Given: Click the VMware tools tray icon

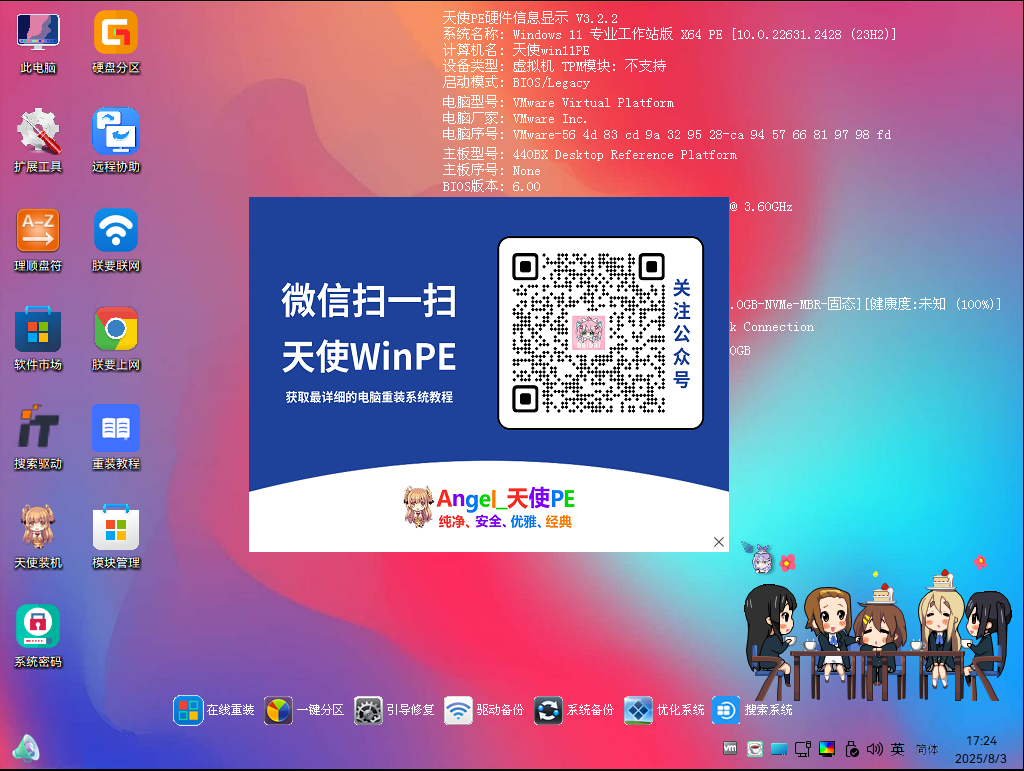Looking at the screenshot, I should [x=730, y=749].
